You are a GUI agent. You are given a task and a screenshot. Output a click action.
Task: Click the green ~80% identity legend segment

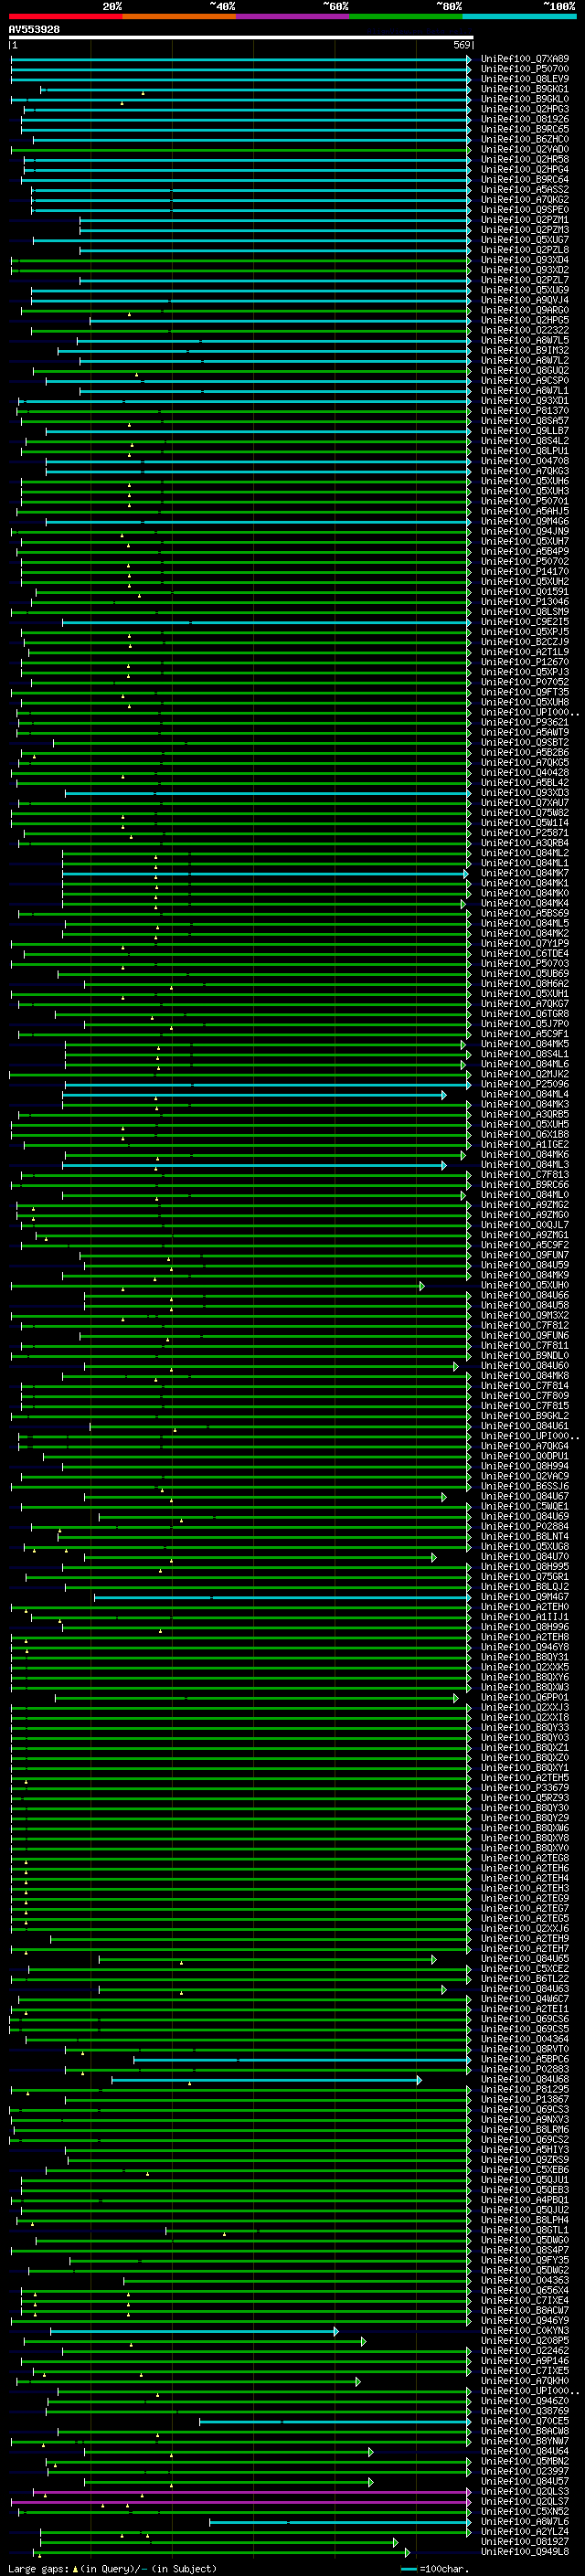point(406,16)
